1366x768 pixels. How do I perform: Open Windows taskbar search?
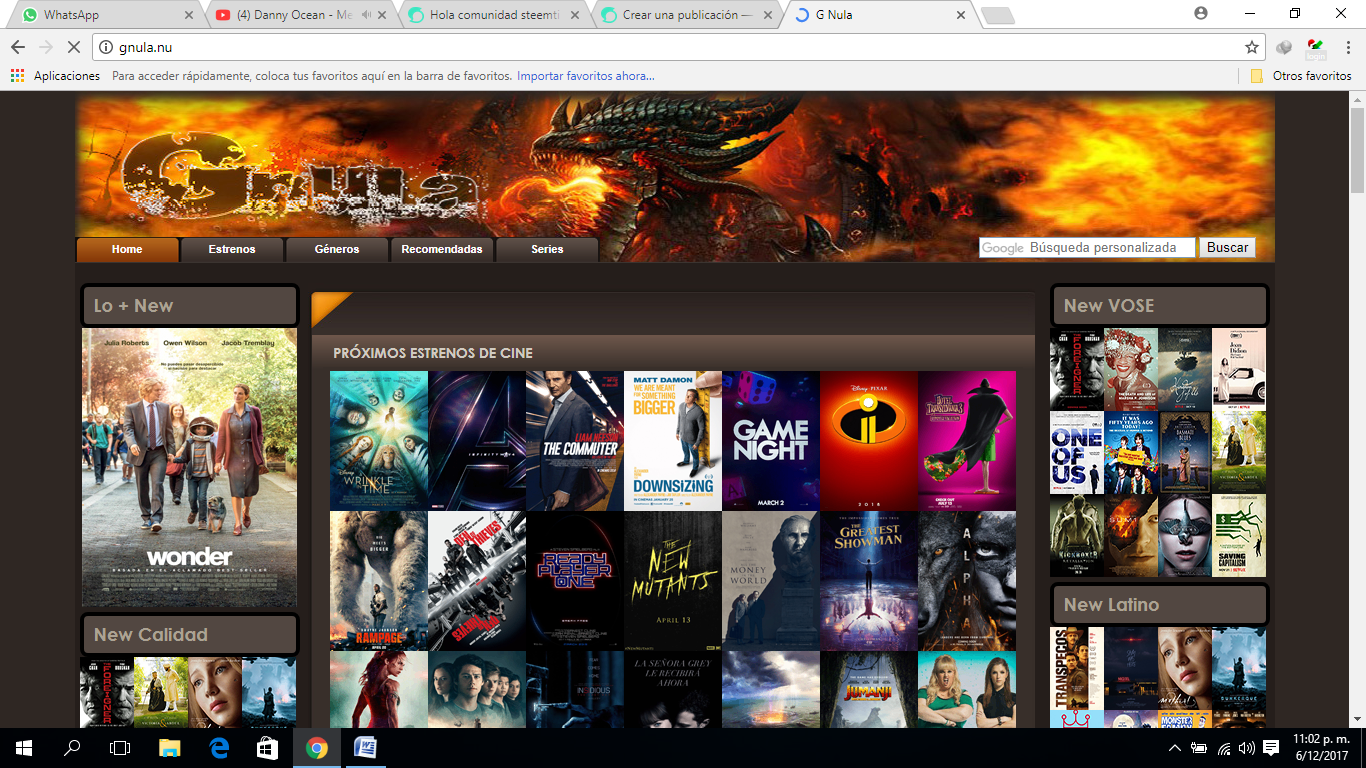[72, 748]
